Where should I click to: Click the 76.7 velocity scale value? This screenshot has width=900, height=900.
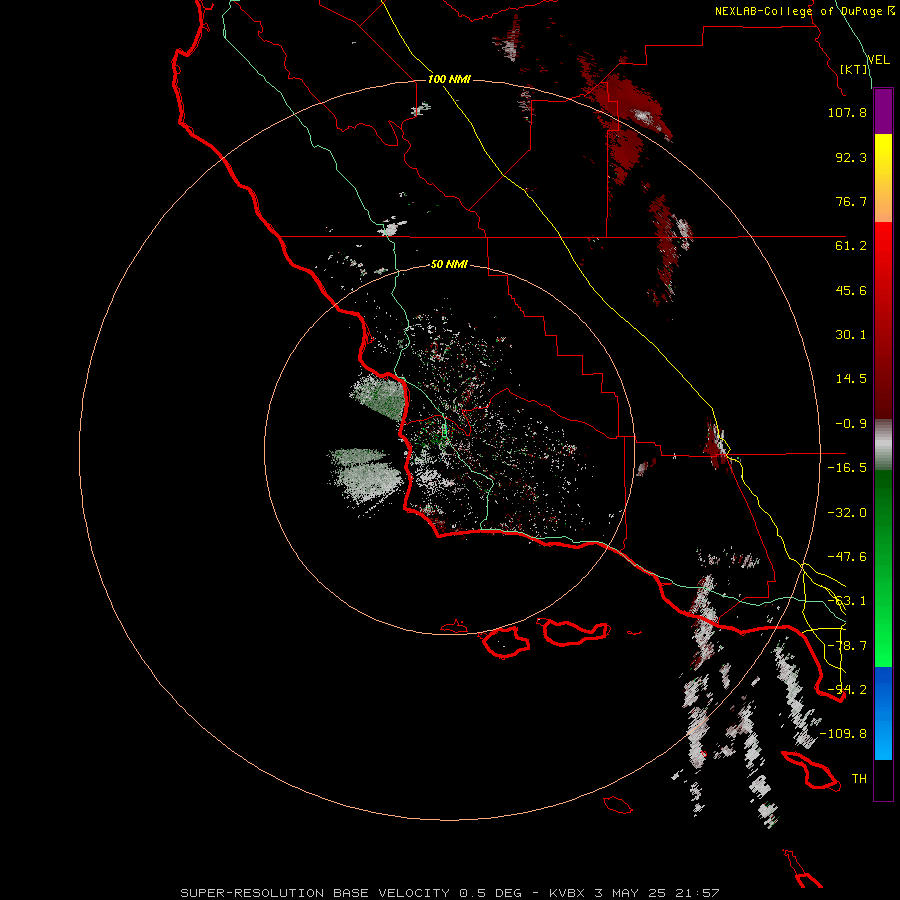851,201
